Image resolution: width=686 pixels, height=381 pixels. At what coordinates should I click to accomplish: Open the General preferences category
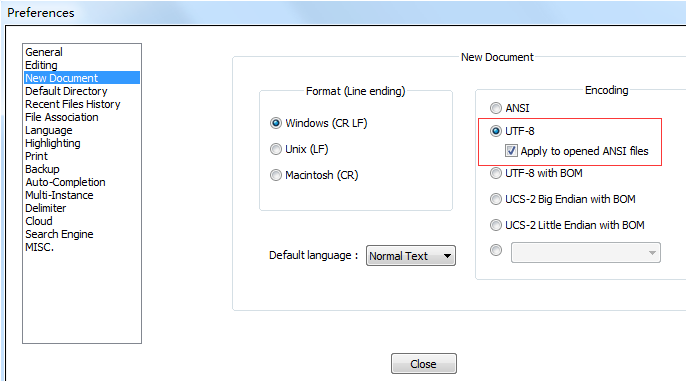(44, 52)
